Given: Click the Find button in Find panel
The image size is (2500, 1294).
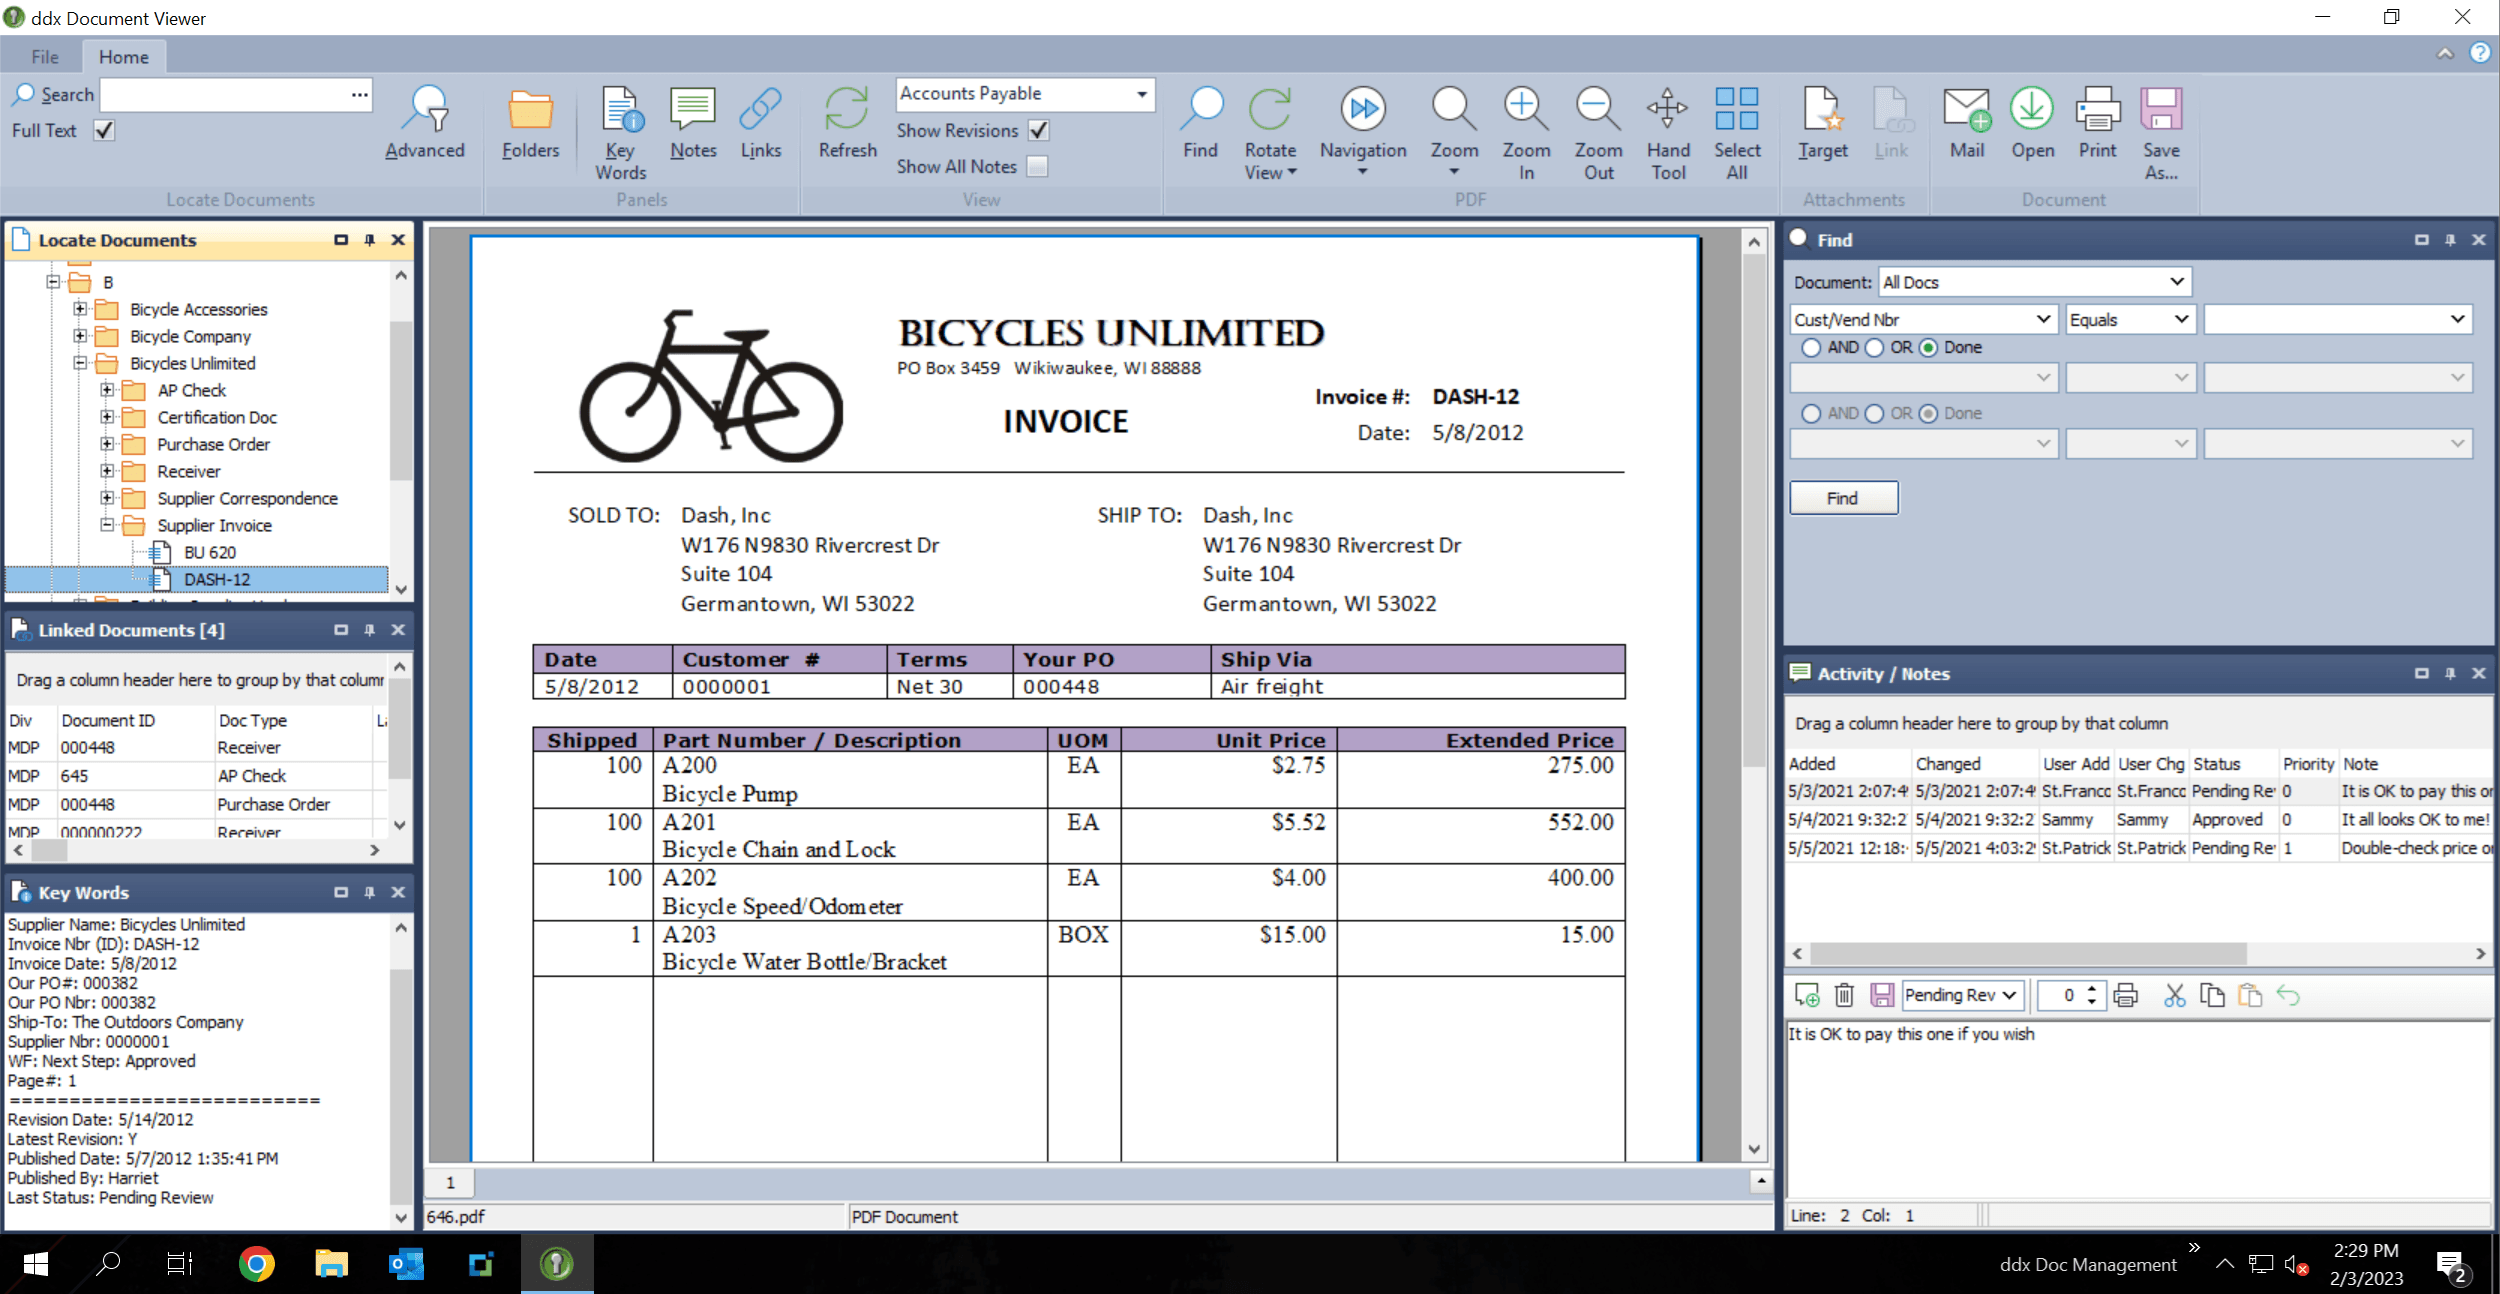Looking at the screenshot, I should click(1842, 497).
